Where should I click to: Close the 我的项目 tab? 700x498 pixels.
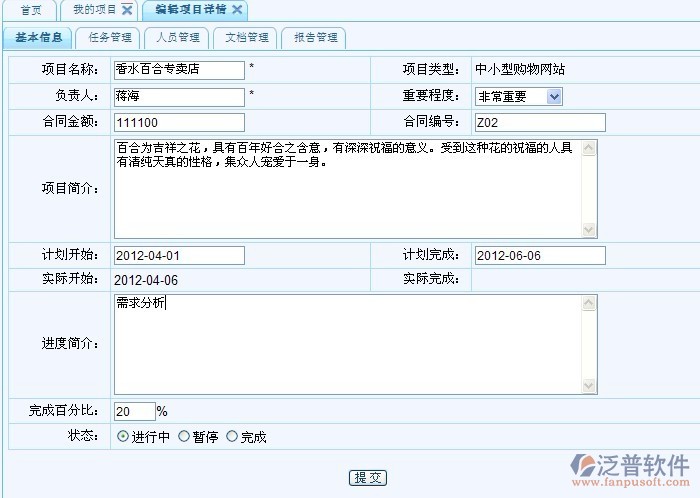pyautogui.click(x=127, y=10)
